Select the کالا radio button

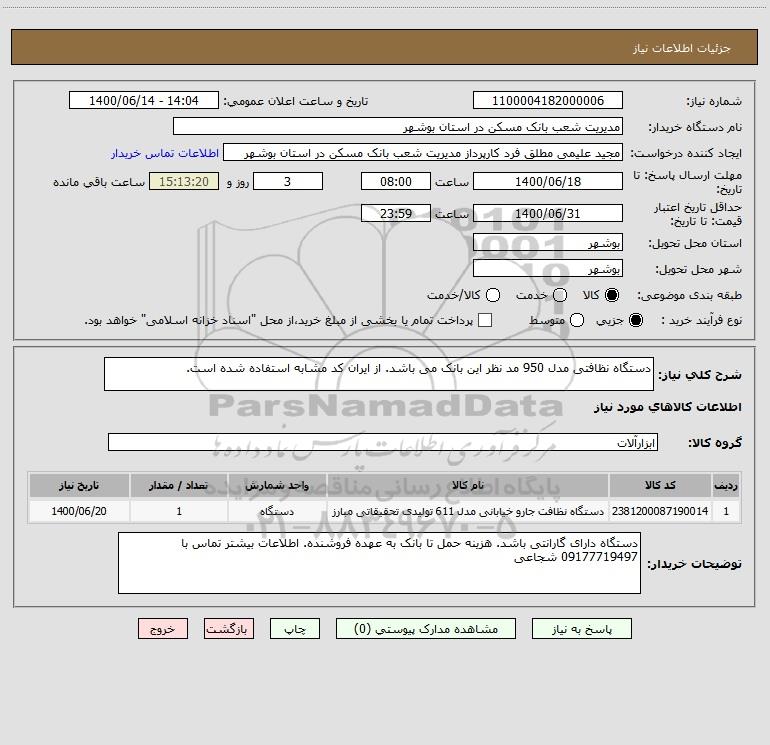[612, 295]
